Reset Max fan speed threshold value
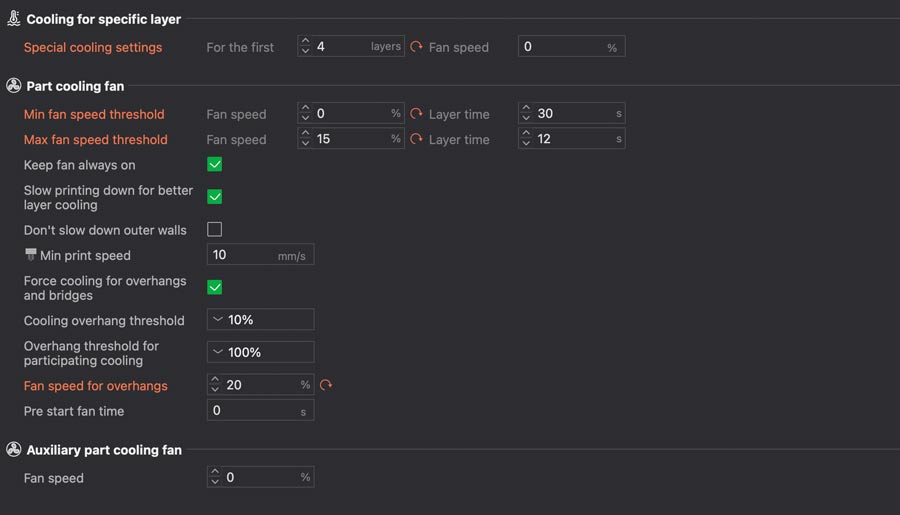The image size is (900, 515). [416, 140]
